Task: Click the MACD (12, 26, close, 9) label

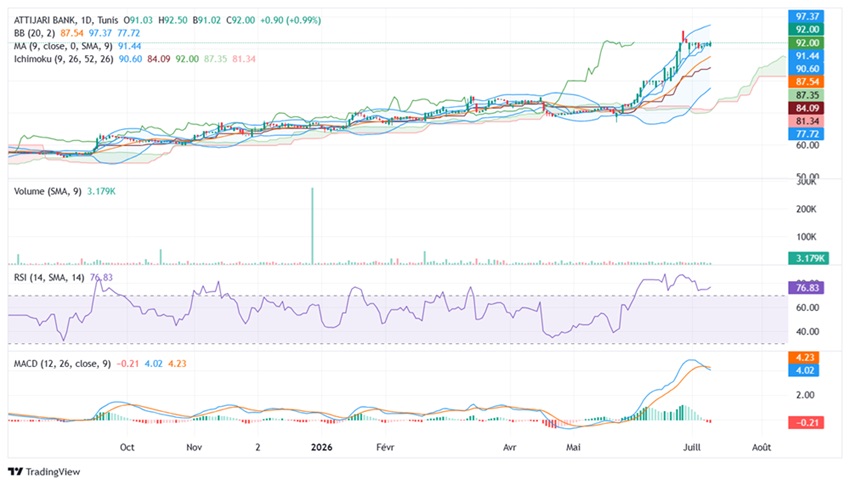Action: point(62,364)
